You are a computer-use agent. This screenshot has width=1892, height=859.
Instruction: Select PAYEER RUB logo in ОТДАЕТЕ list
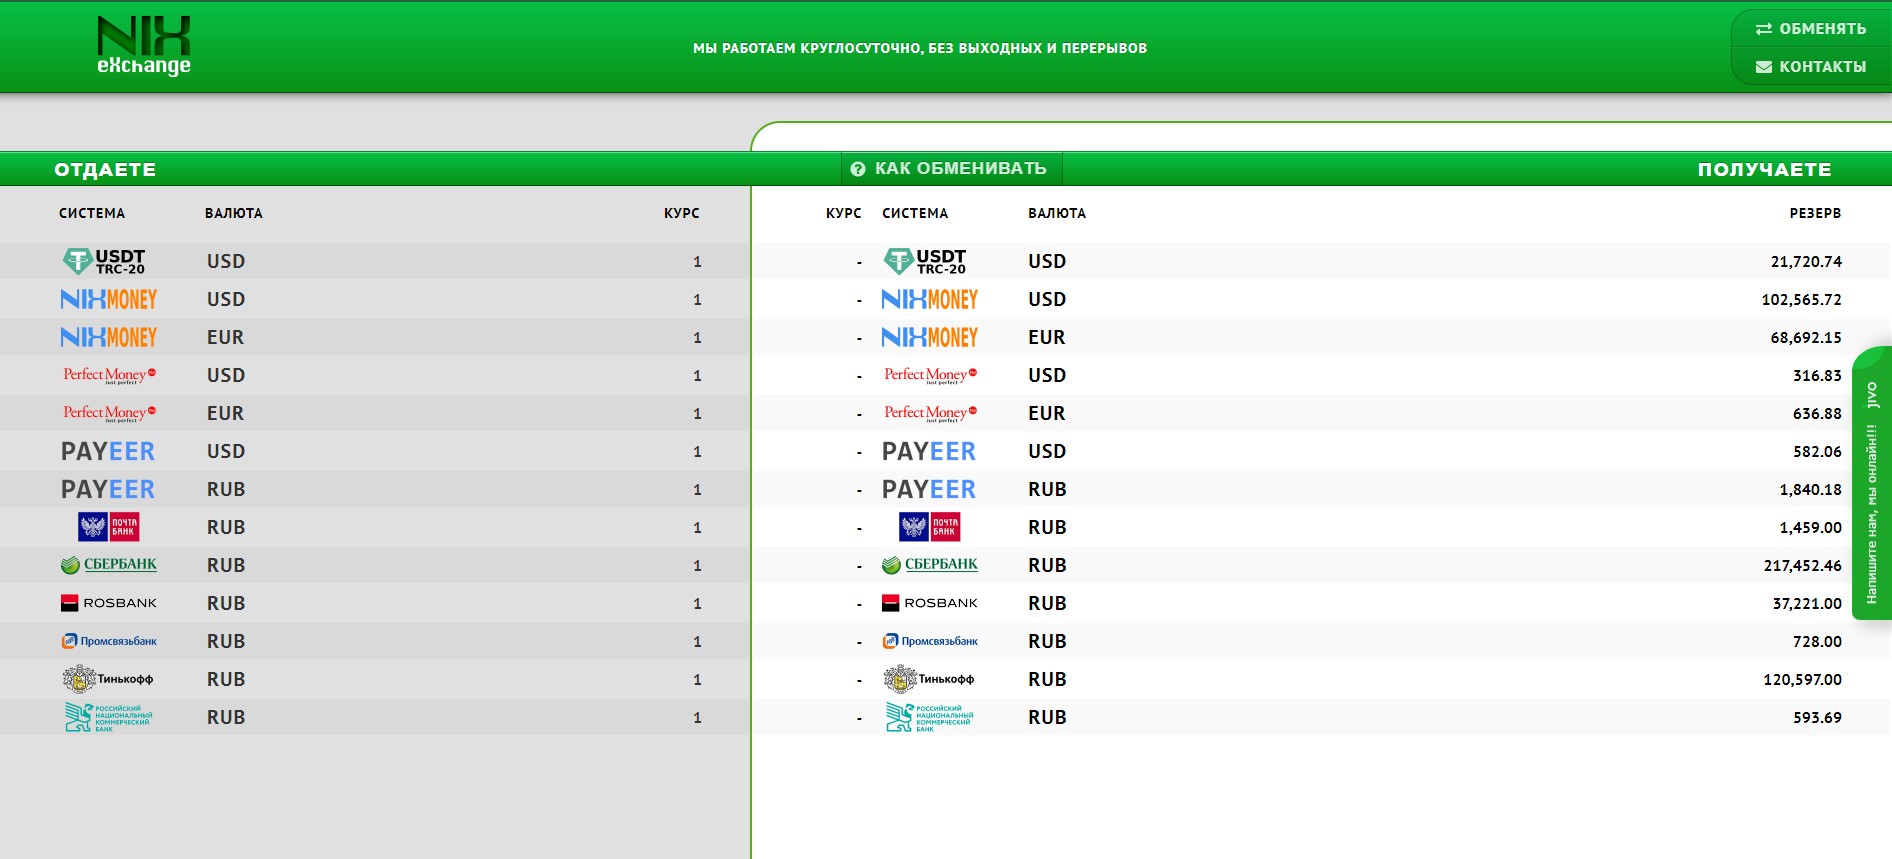pos(108,489)
